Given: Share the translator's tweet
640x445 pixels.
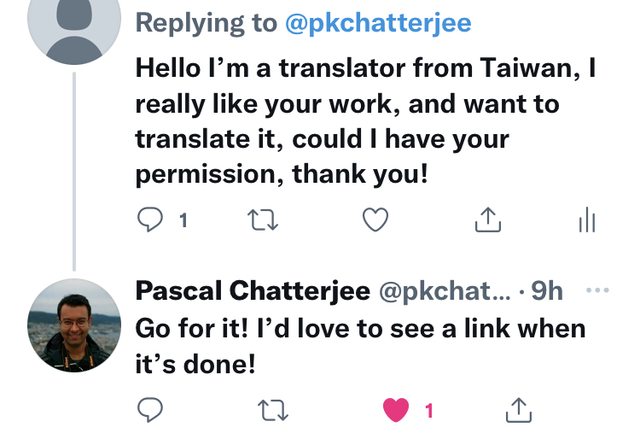Looking at the screenshot, I should coord(487,220).
